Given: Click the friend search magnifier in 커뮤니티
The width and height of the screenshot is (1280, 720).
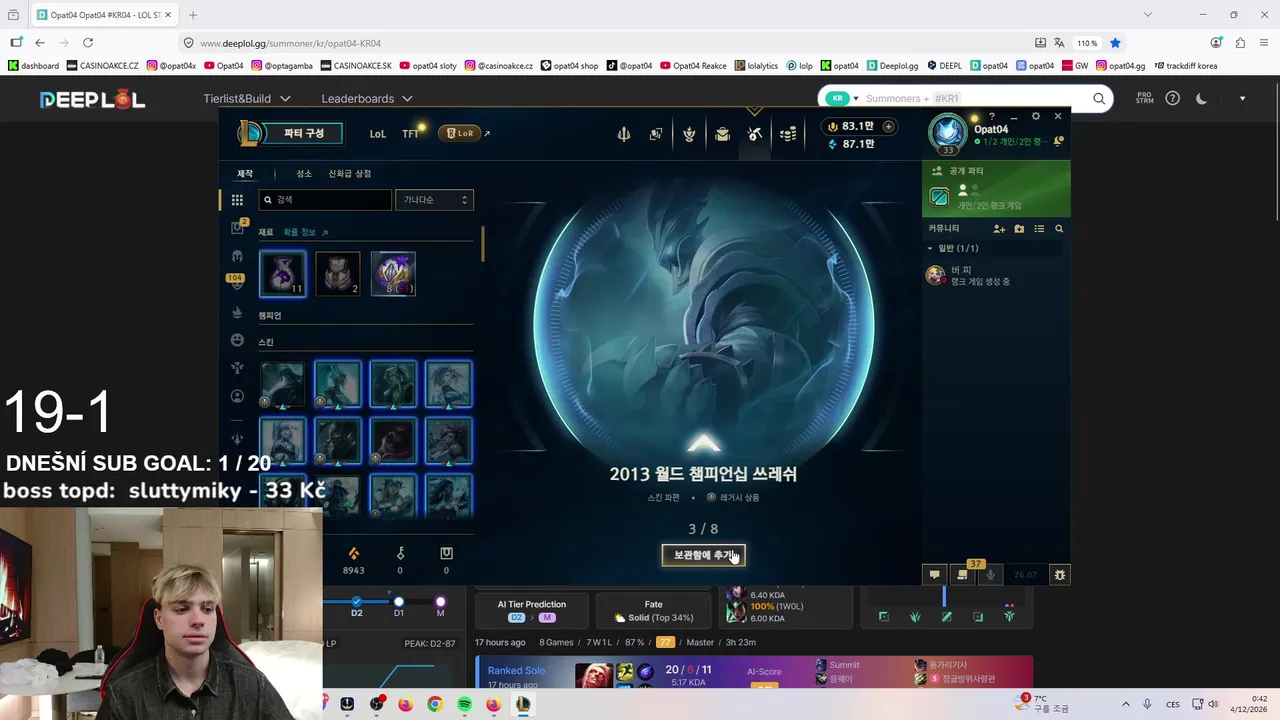Looking at the screenshot, I should [1059, 229].
